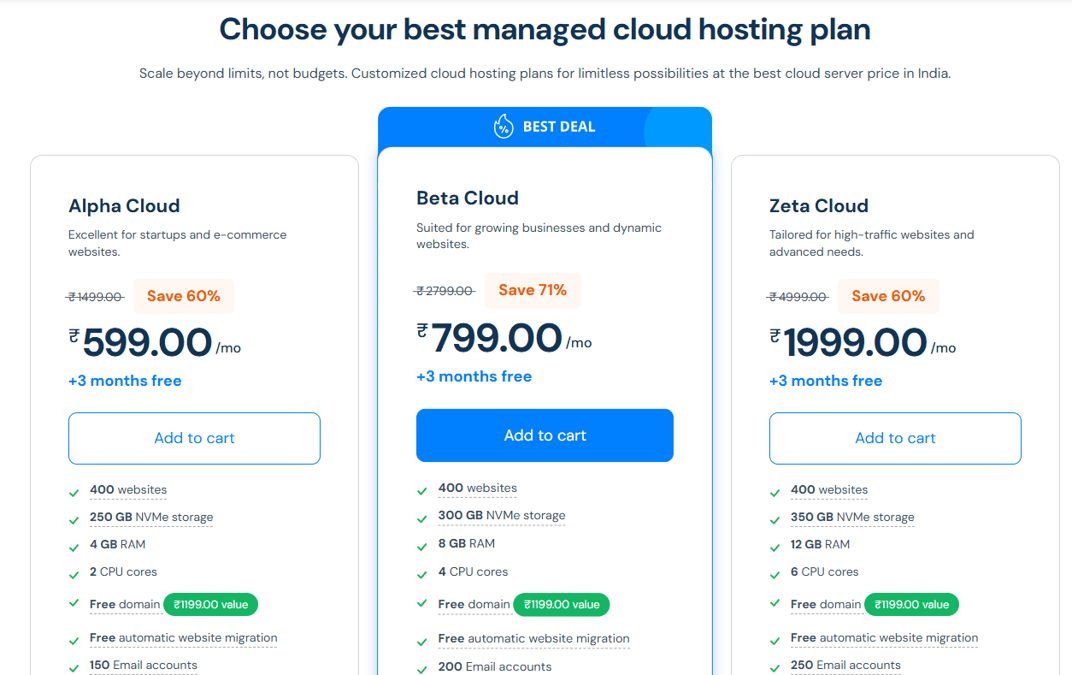Add the Zeta Cloud plan to cart

pyautogui.click(x=894, y=438)
